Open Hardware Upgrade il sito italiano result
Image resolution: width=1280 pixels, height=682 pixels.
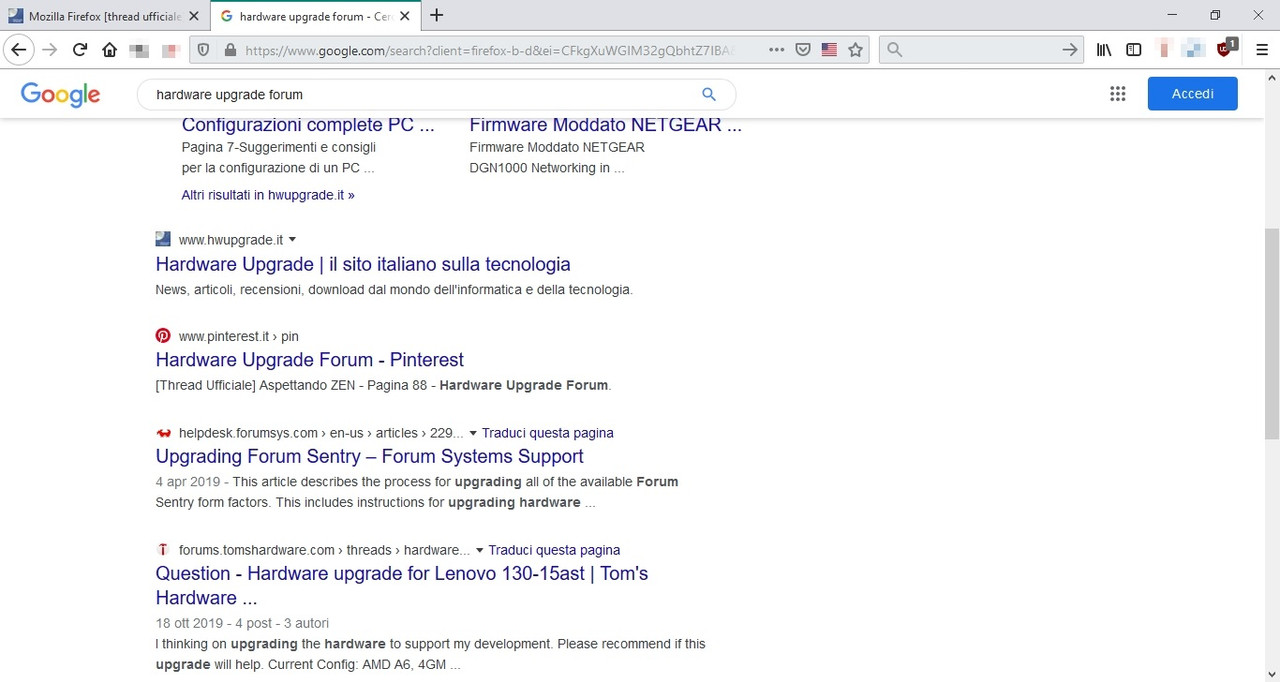point(363,264)
